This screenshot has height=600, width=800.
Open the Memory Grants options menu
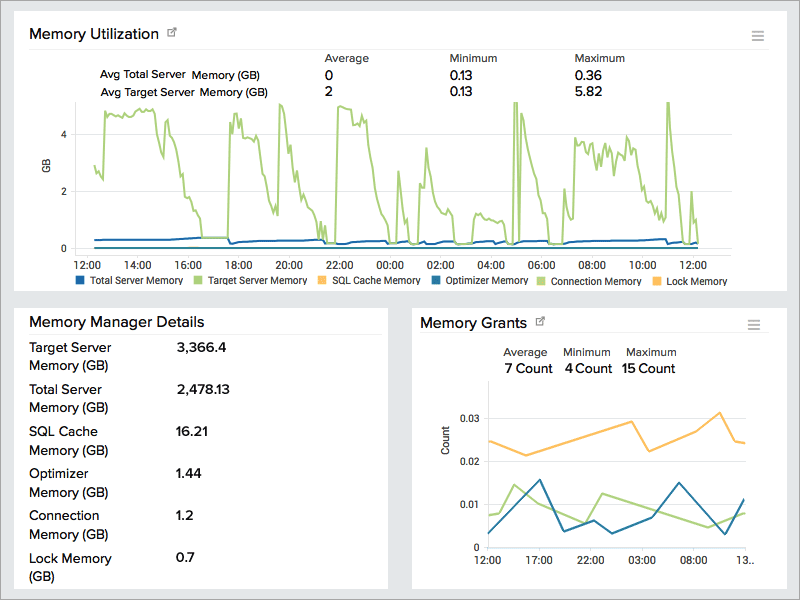(x=754, y=324)
